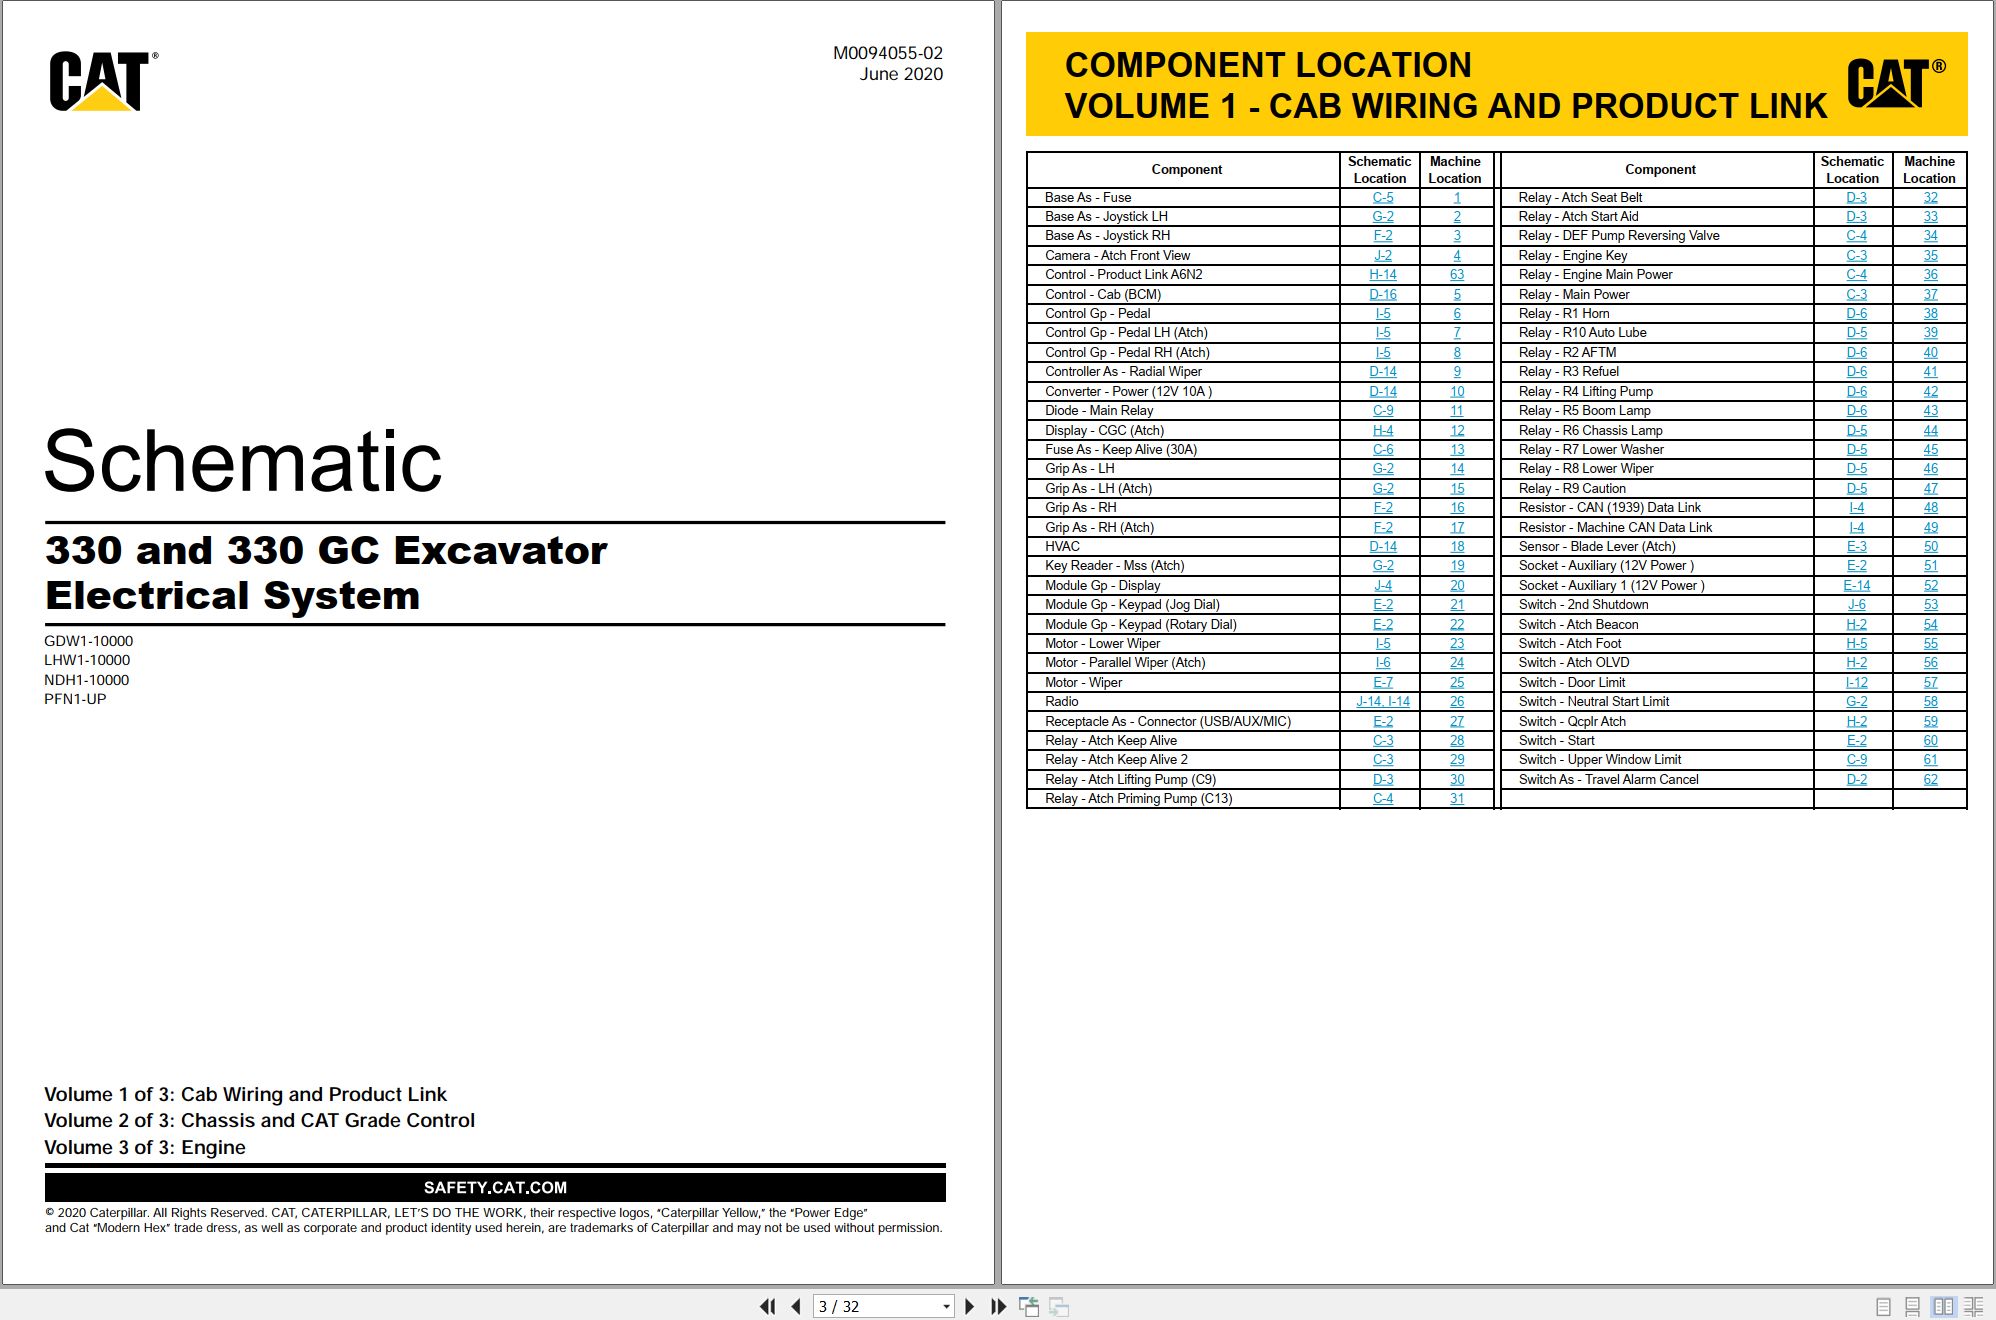Follow link C-9 for Switch - Upper Window Limit
This screenshot has height=1320, width=1996.
(x=1856, y=759)
